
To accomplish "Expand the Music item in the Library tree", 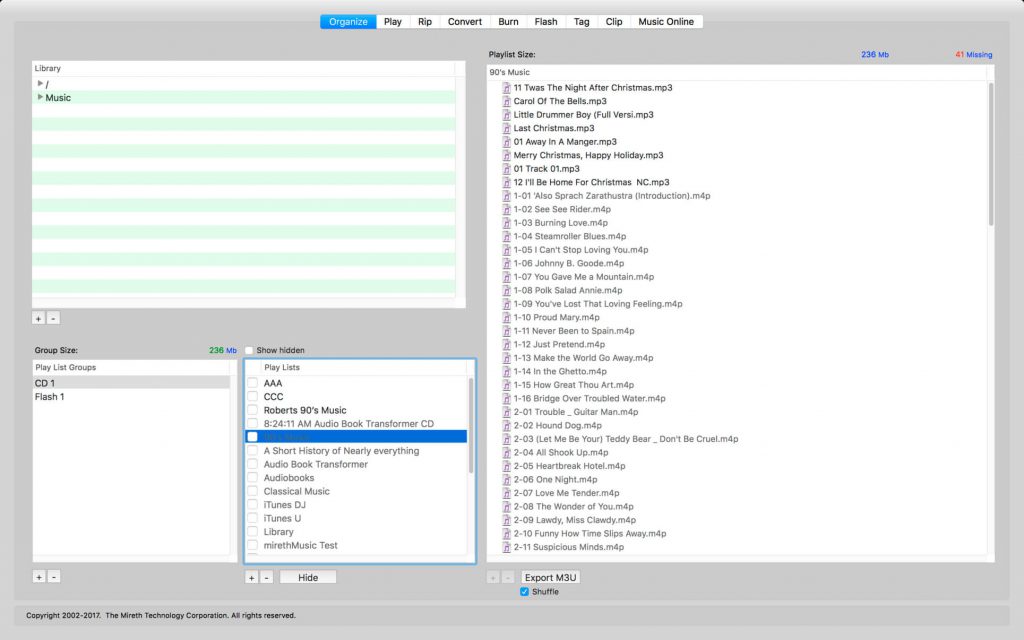I will [x=38, y=97].
